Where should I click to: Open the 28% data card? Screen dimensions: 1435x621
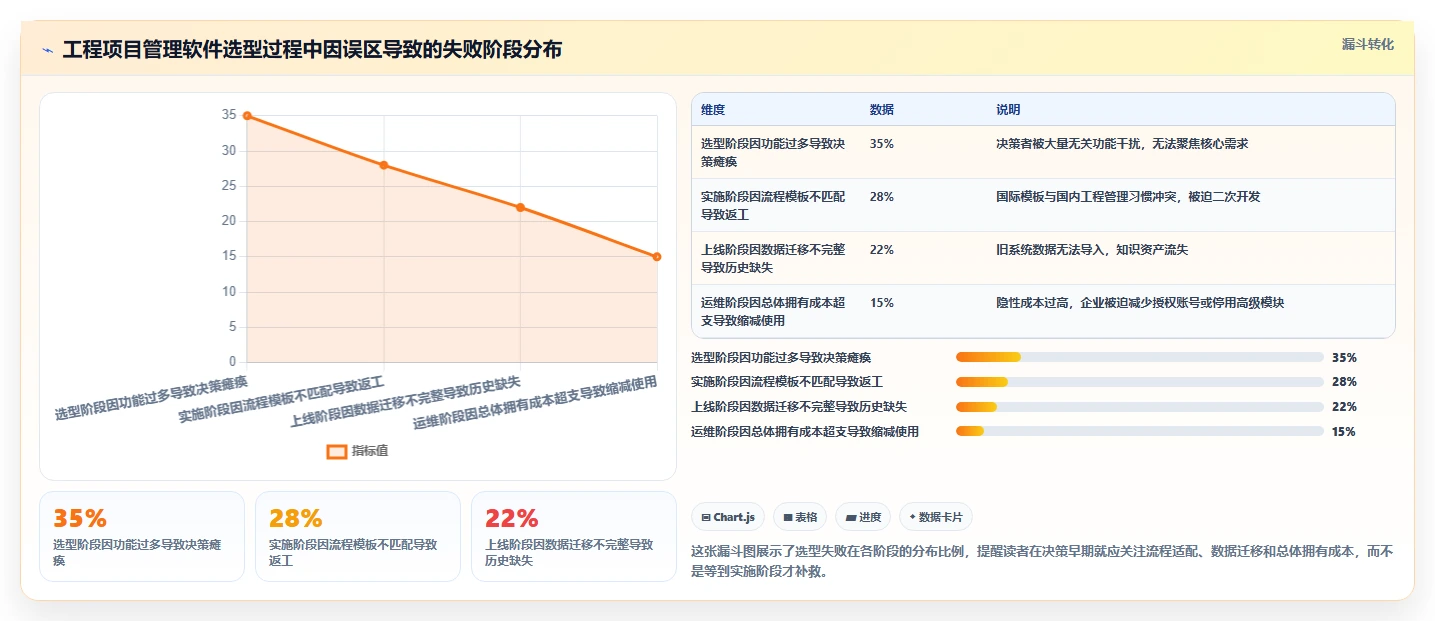click(x=358, y=536)
